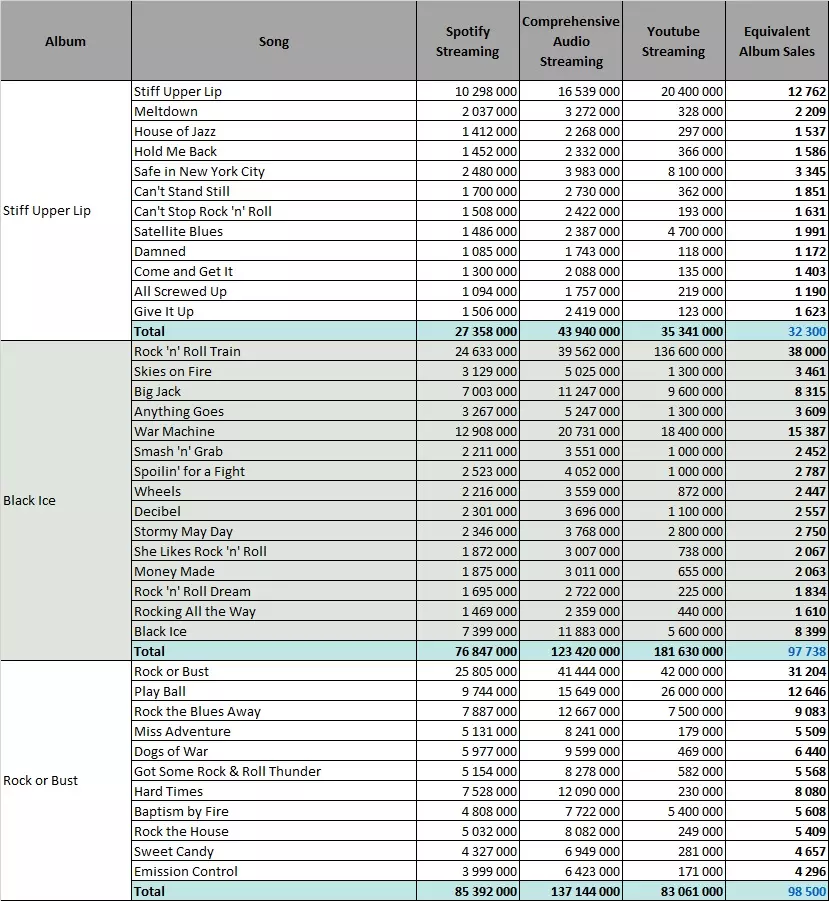Click the Smash 'n' Grab cell
Screen dimensions: 829x901
click(273, 451)
